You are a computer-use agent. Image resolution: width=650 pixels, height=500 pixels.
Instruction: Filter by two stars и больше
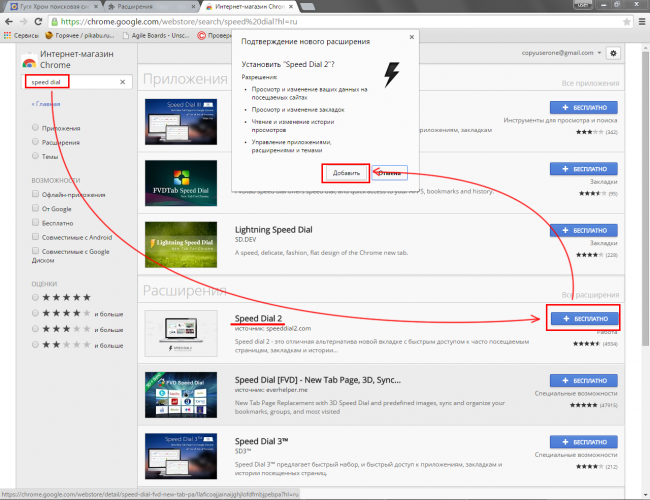35,345
